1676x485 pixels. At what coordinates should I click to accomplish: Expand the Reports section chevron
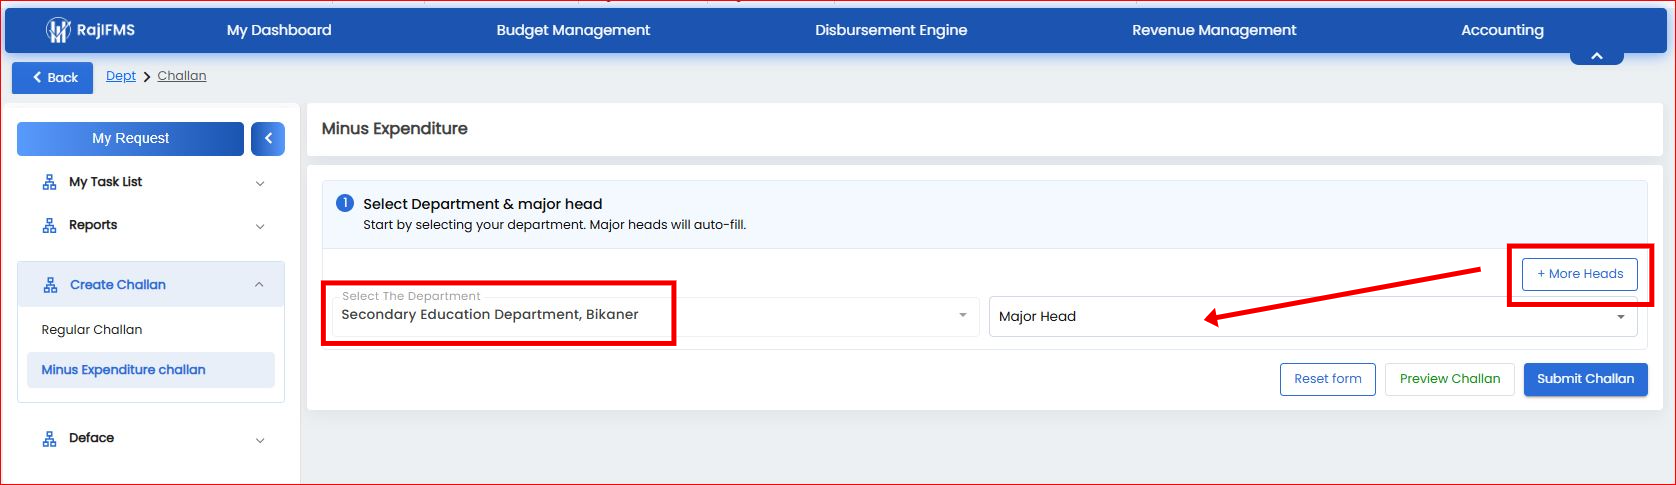click(260, 226)
